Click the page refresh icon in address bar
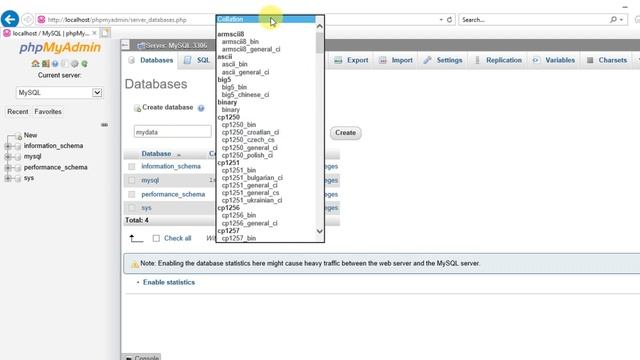Screen dimensions: 640x360 click(449, 20)
